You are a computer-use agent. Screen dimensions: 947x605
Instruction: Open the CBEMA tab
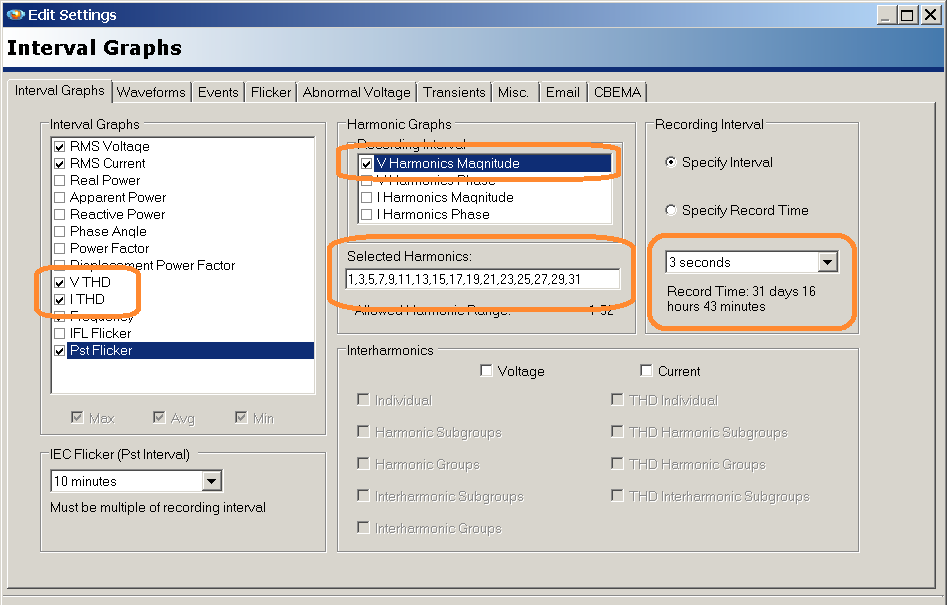[x=617, y=91]
